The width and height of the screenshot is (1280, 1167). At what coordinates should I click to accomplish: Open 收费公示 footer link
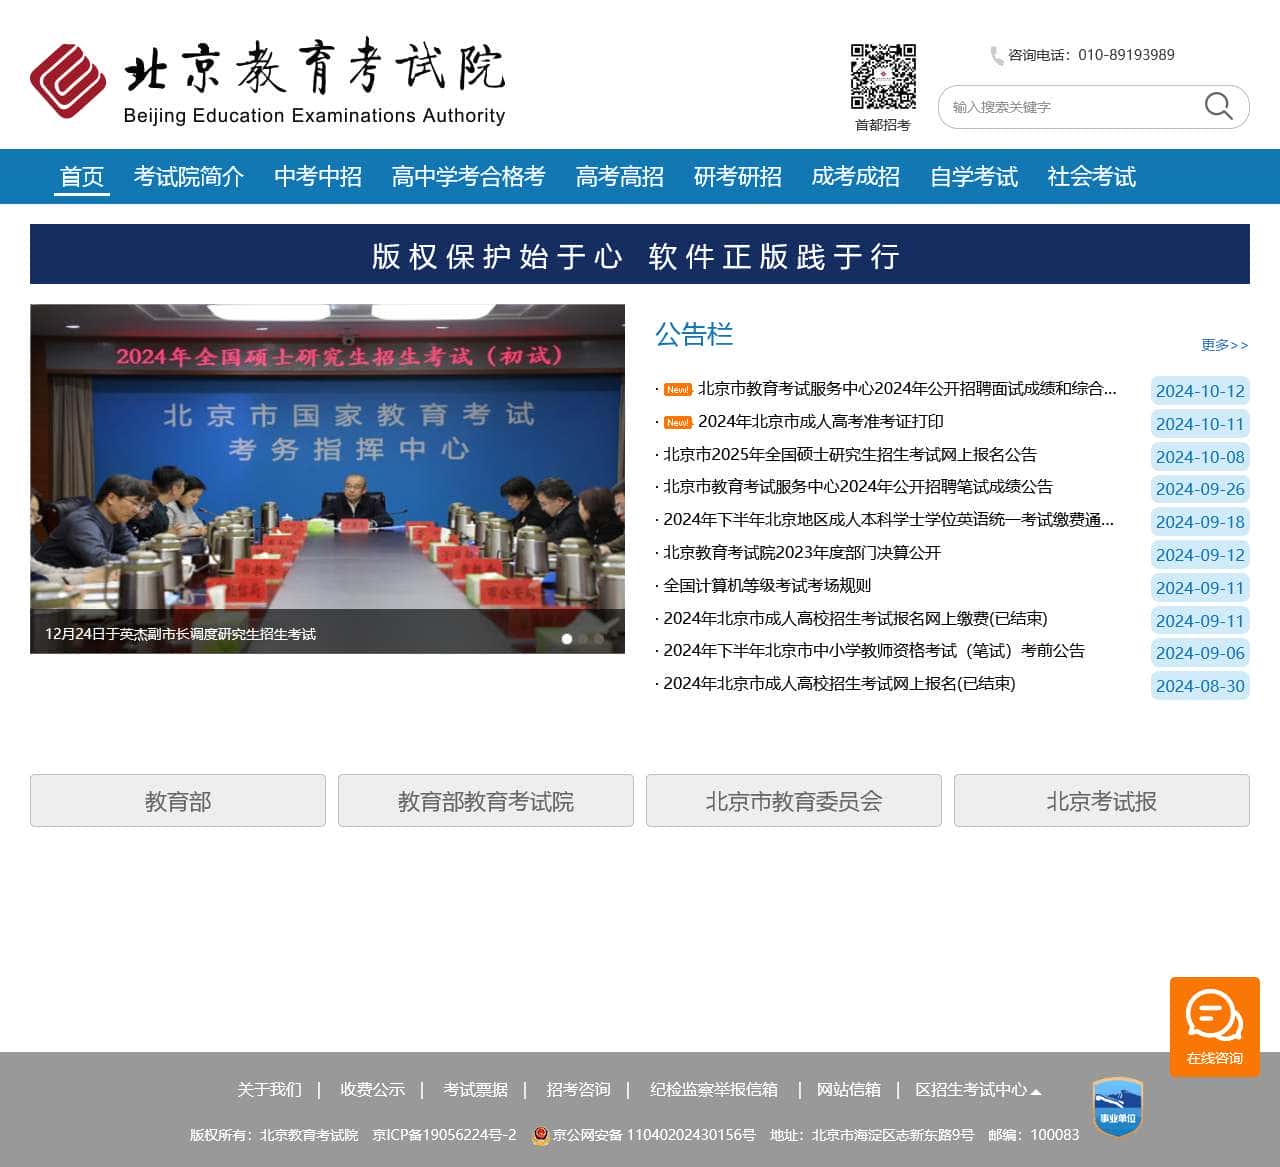(372, 1089)
